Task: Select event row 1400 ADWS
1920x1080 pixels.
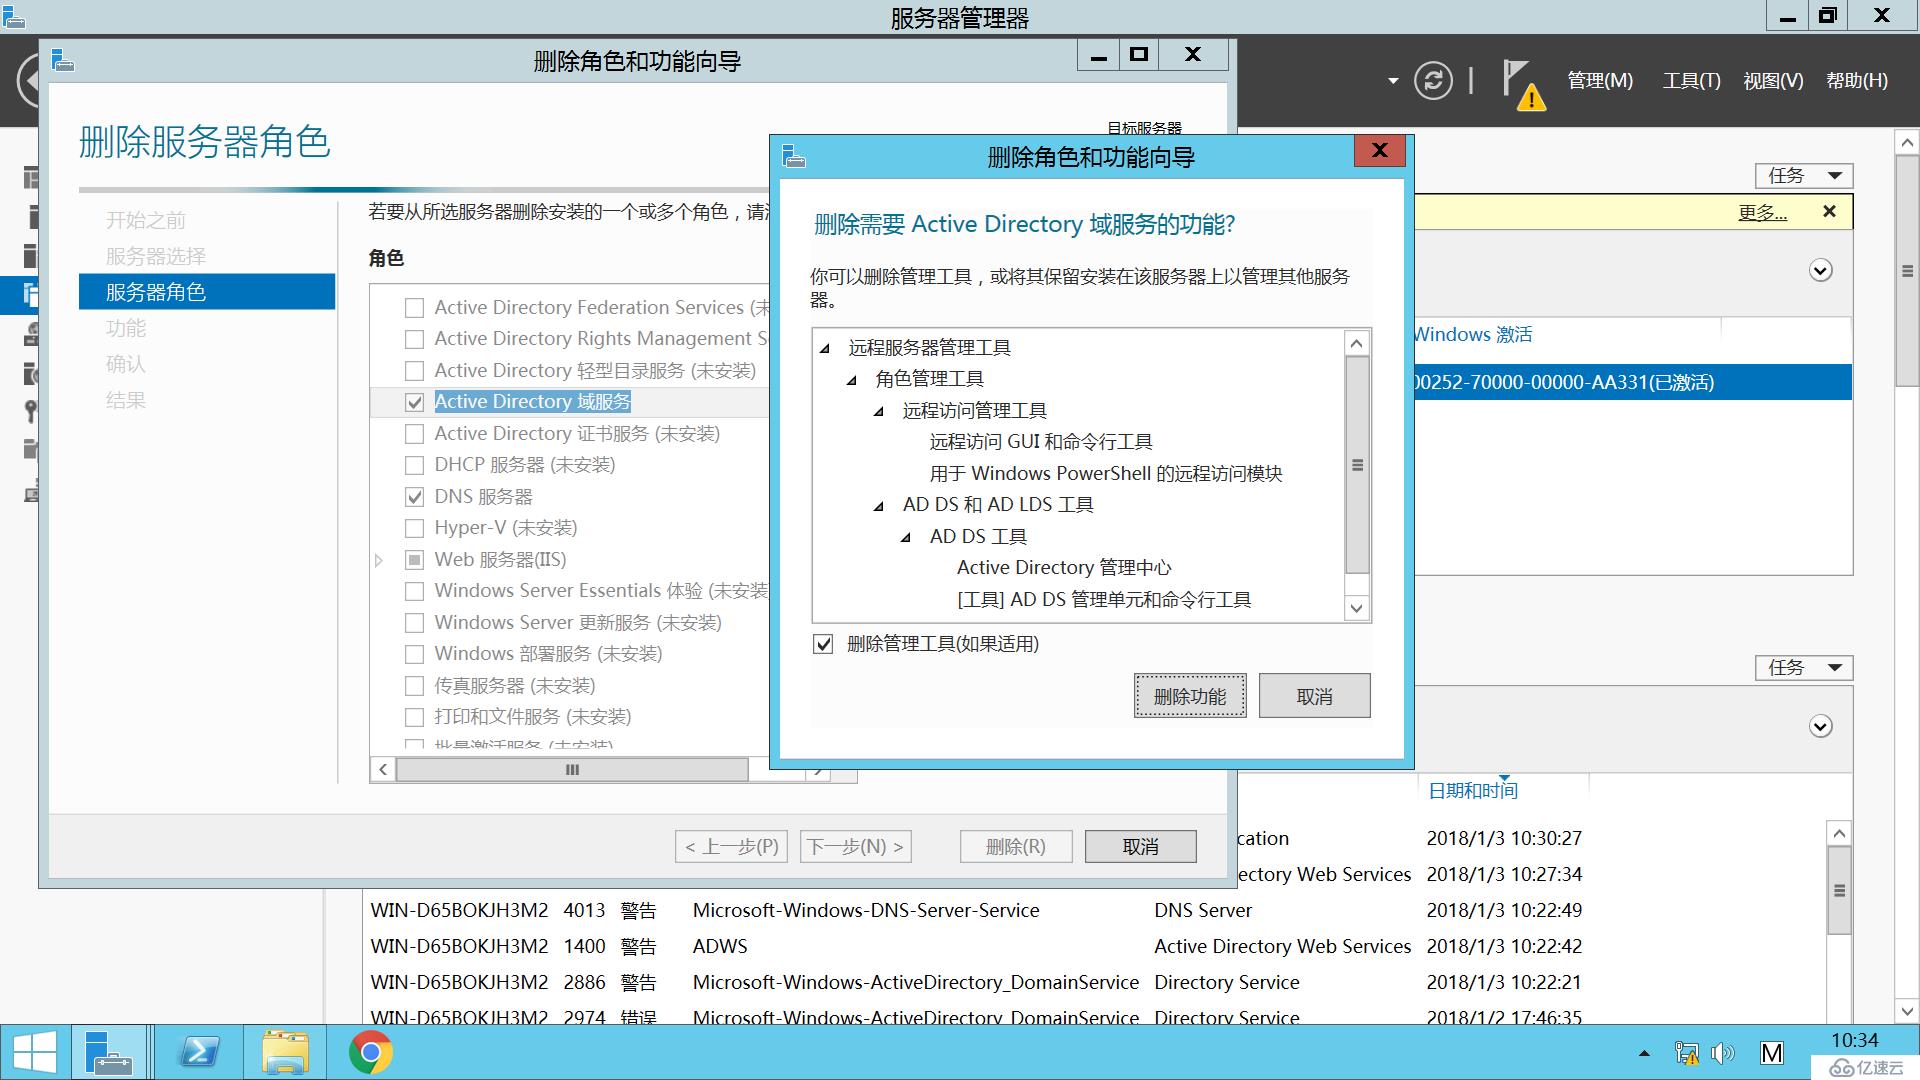Action: pyautogui.click(x=1095, y=947)
